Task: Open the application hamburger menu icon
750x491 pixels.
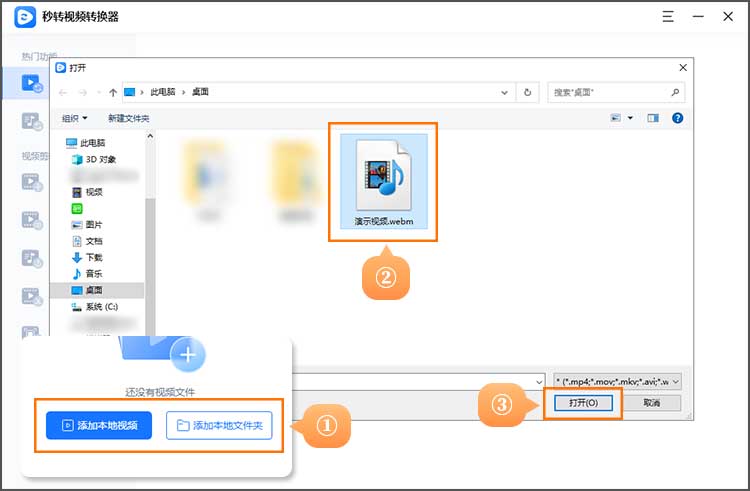Action: 668,17
